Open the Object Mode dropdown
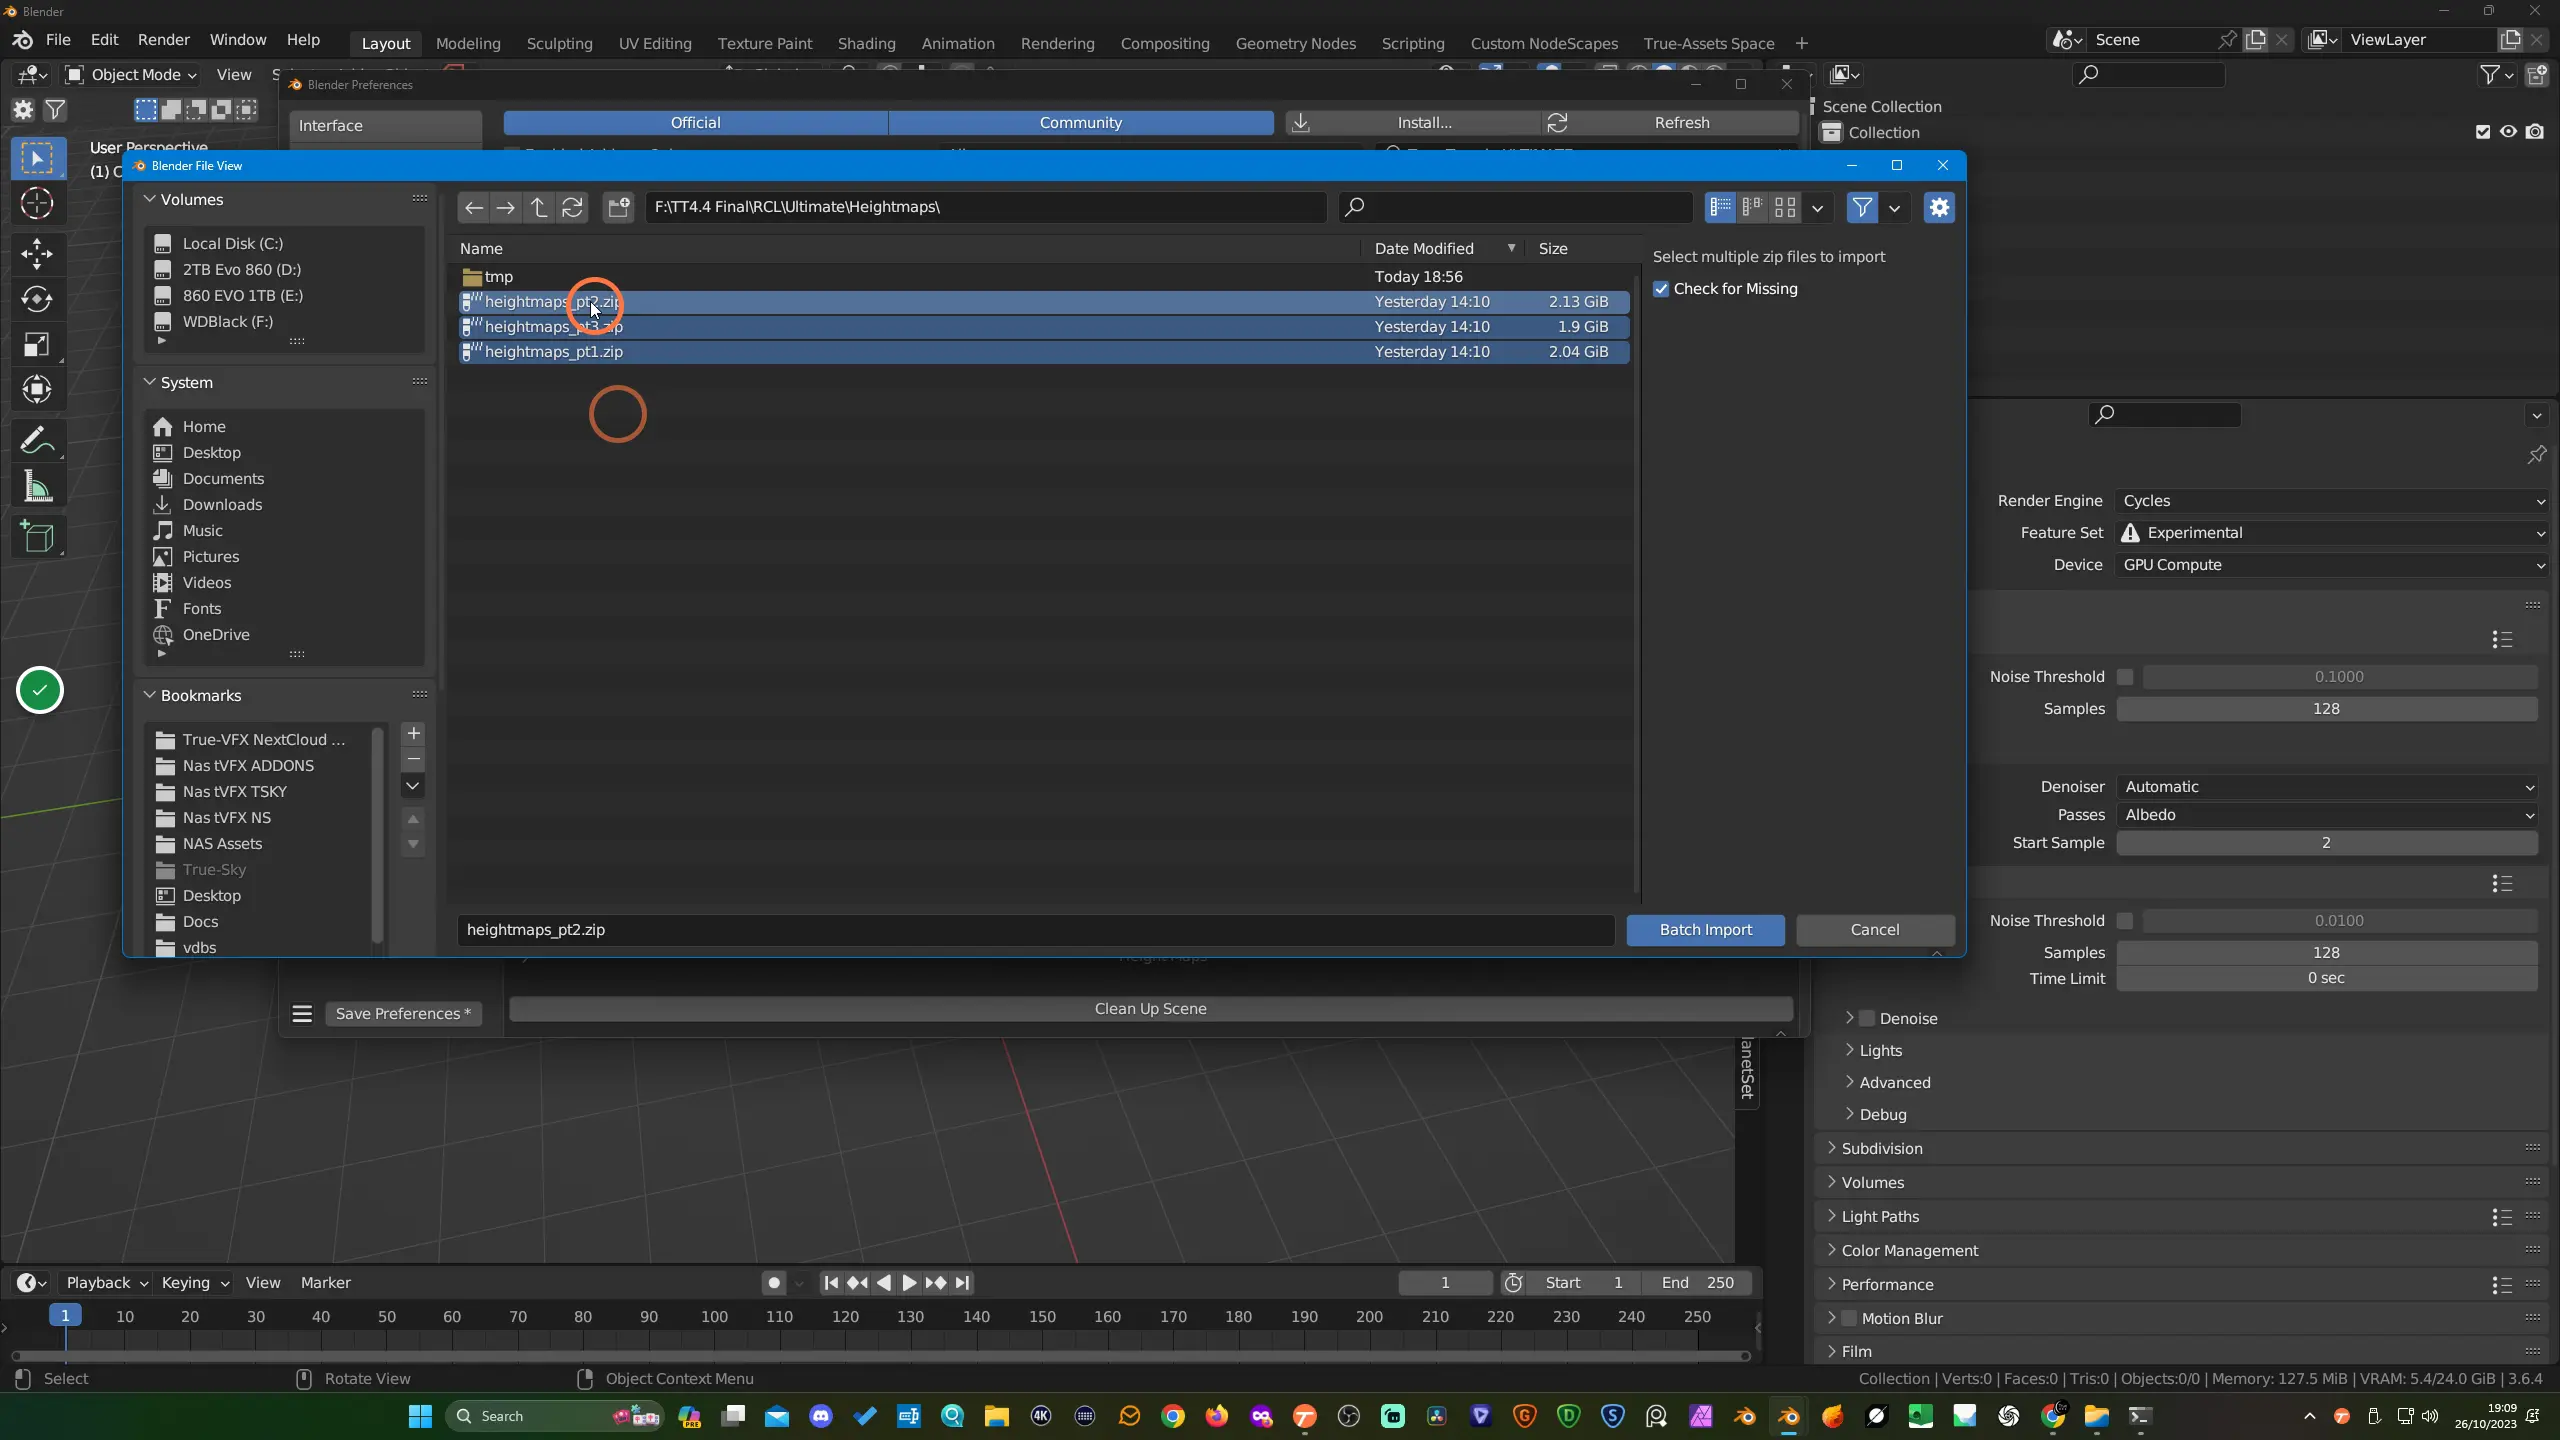Viewport: 2560px width, 1440px height. pyautogui.click(x=132, y=75)
